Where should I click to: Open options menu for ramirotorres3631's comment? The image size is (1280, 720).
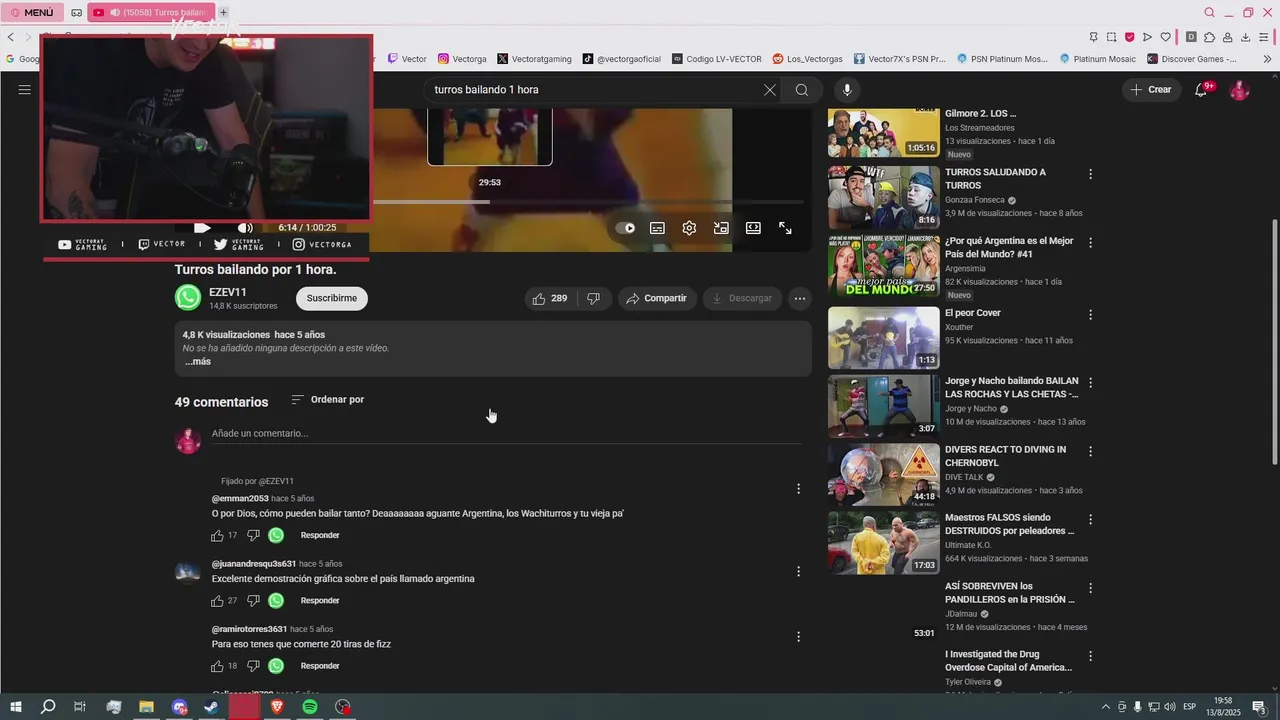coord(798,636)
